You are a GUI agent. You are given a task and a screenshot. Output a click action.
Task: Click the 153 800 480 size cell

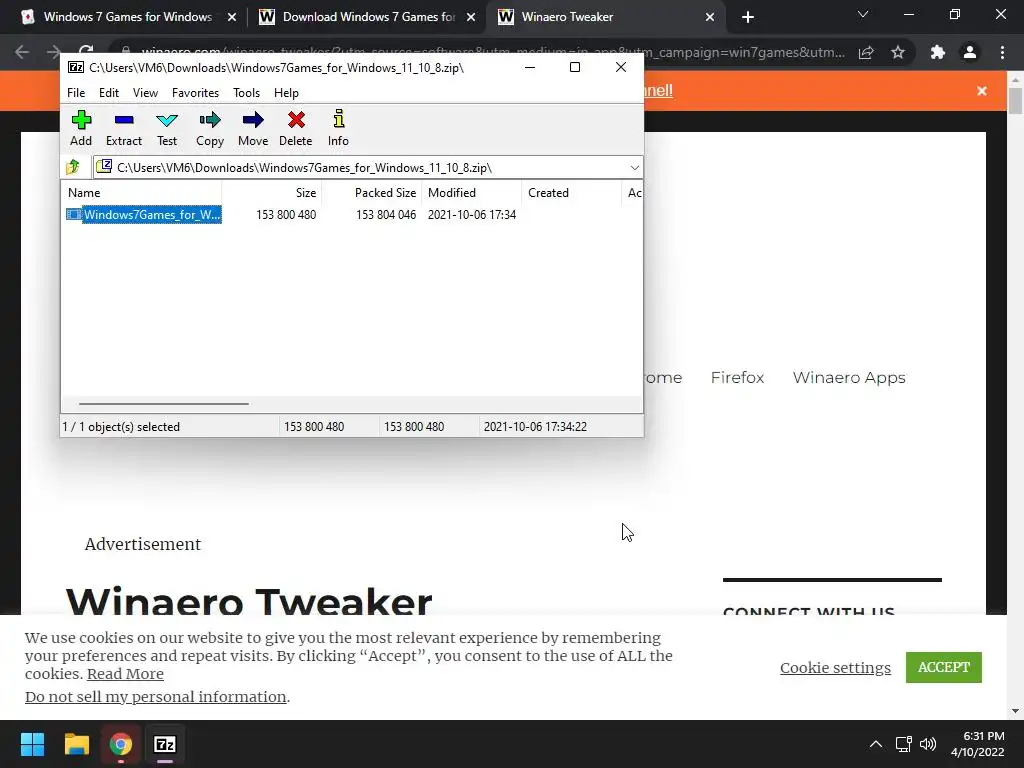click(x=286, y=214)
